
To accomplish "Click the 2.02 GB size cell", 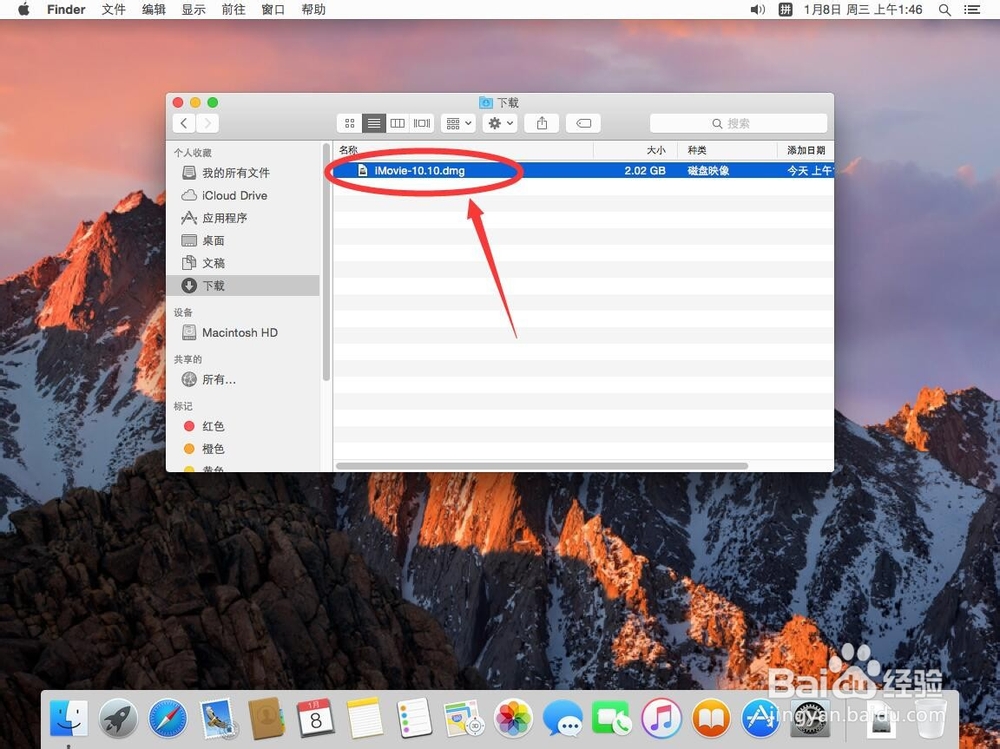I will coord(645,170).
